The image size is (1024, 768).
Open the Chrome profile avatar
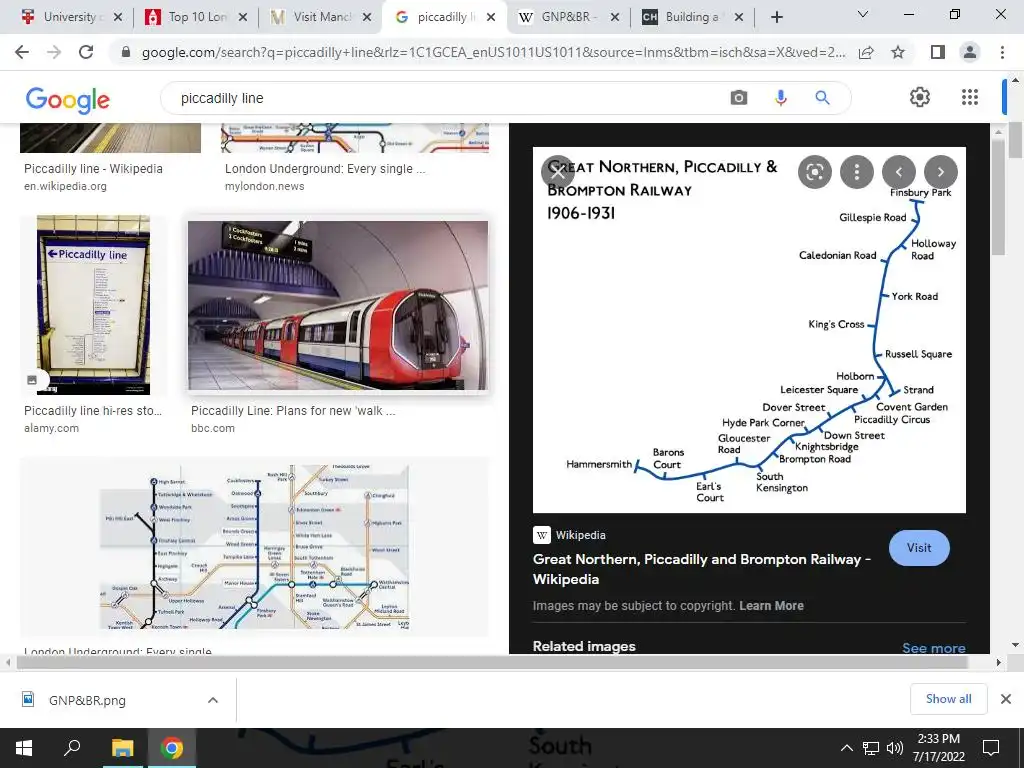970,52
